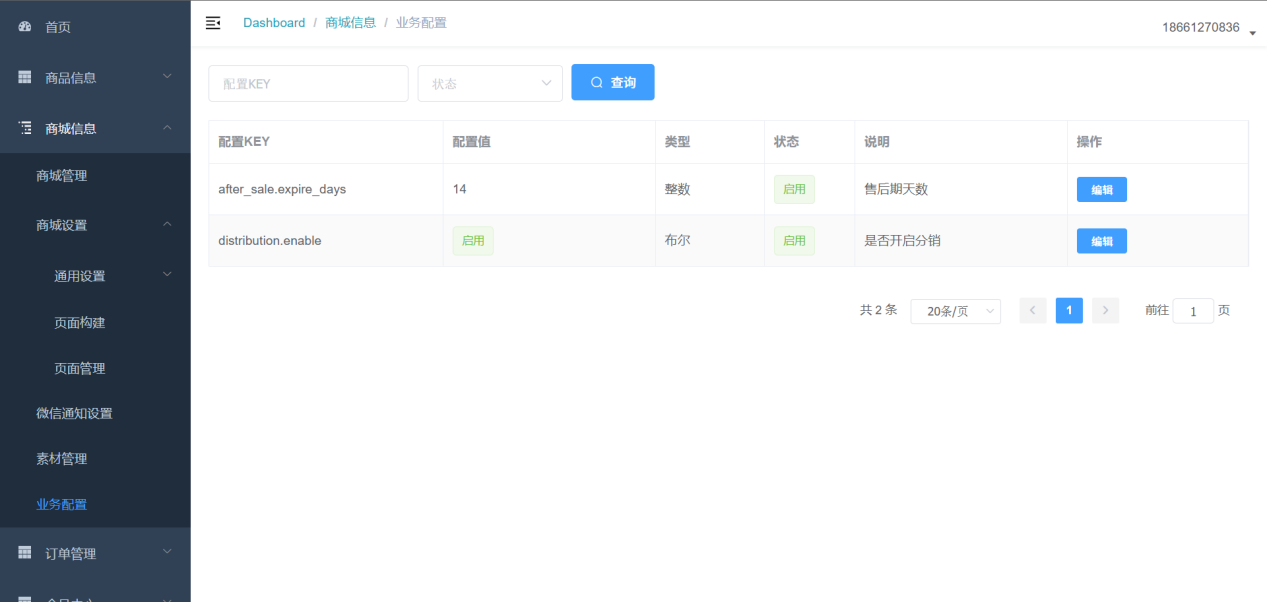
Task: Go to the previous page arrow
Action: (1033, 311)
